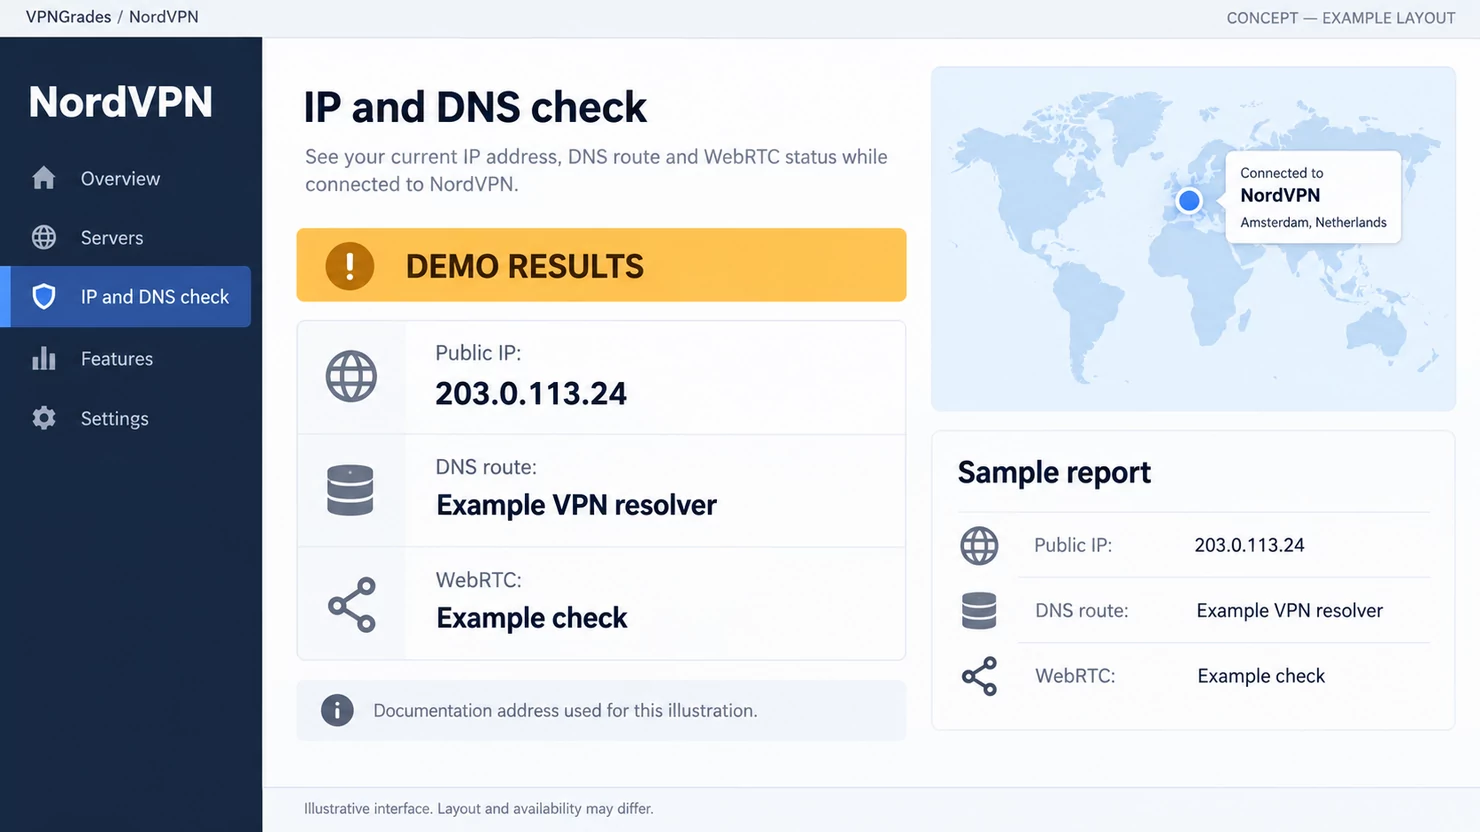1480x832 pixels.
Task: Click the documentation address note text
Action: point(565,710)
